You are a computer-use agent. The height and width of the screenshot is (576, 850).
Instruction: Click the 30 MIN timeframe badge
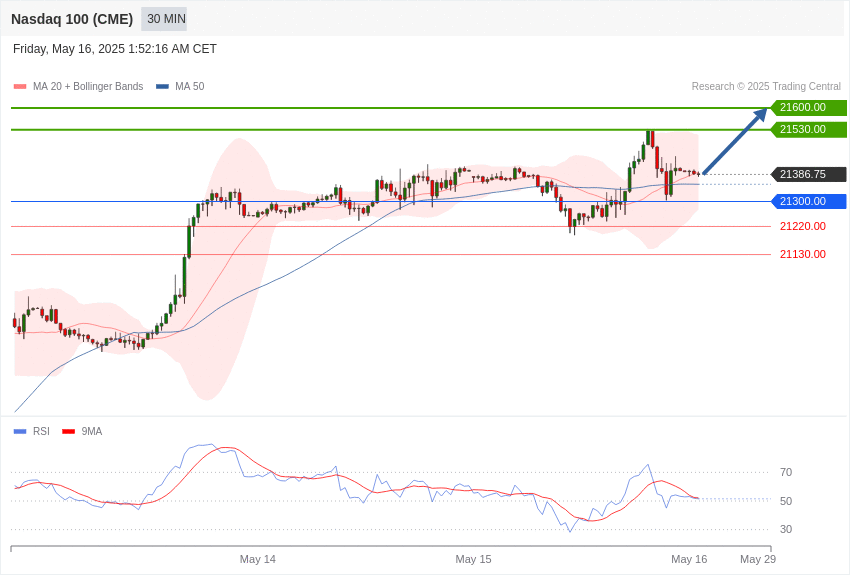click(164, 19)
